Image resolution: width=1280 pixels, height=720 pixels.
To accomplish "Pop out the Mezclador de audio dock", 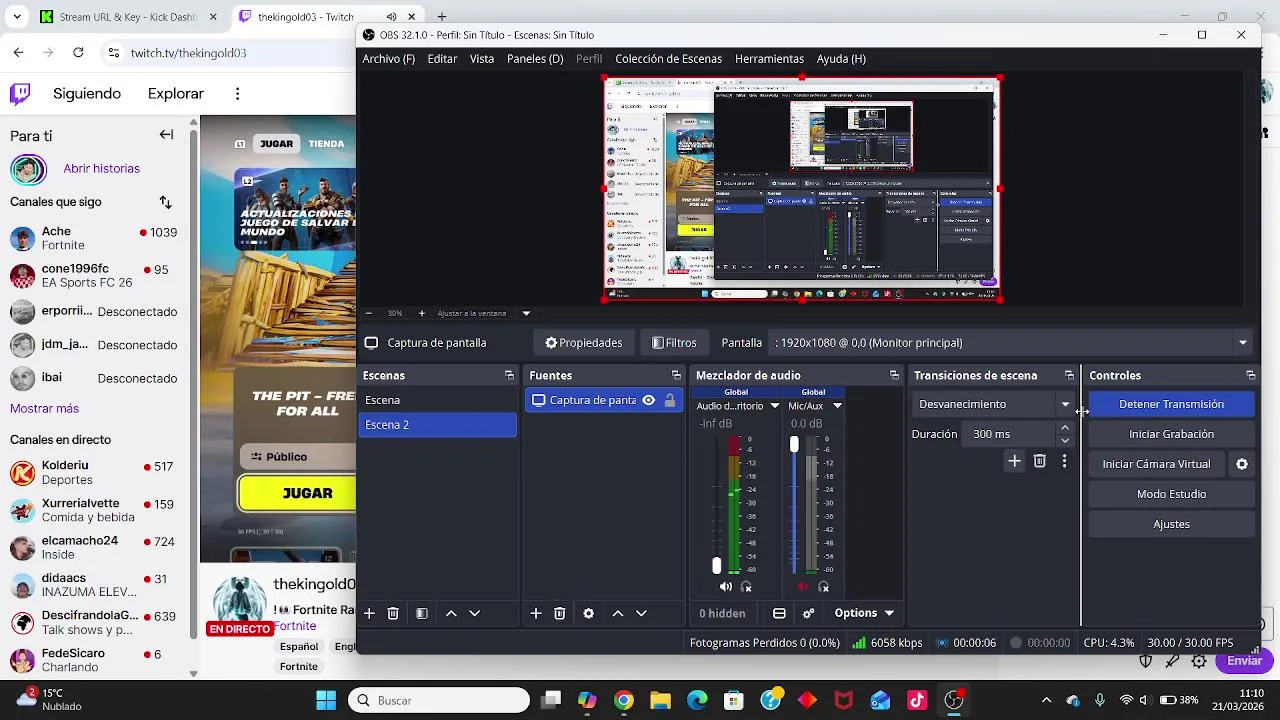I will (x=894, y=375).
